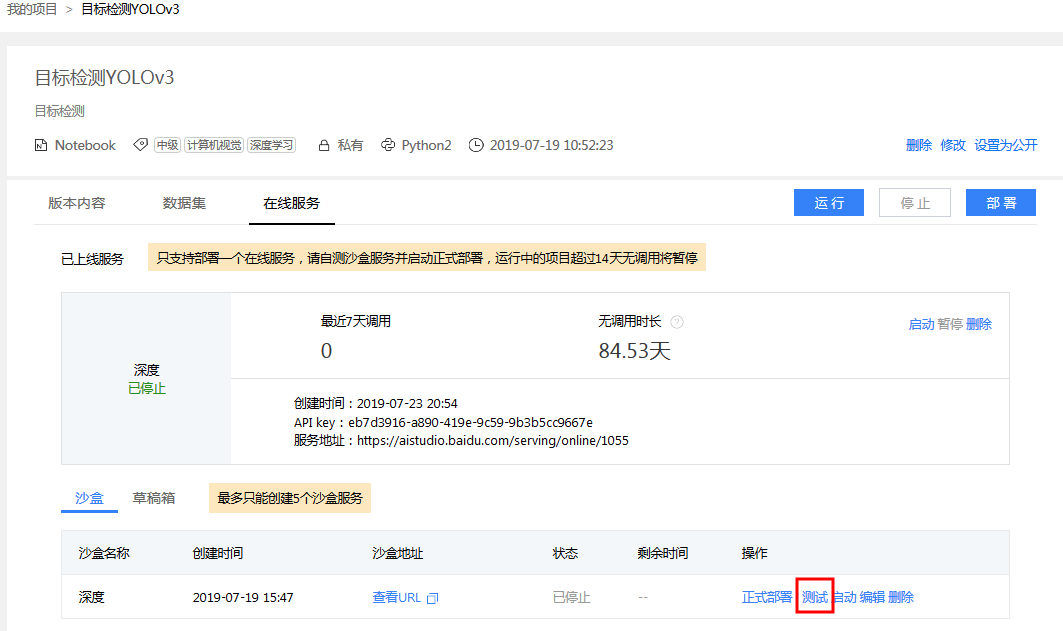1063x631 pixels.
Task: Click the 设置为公开 link
Action: tap(1005, 145)
